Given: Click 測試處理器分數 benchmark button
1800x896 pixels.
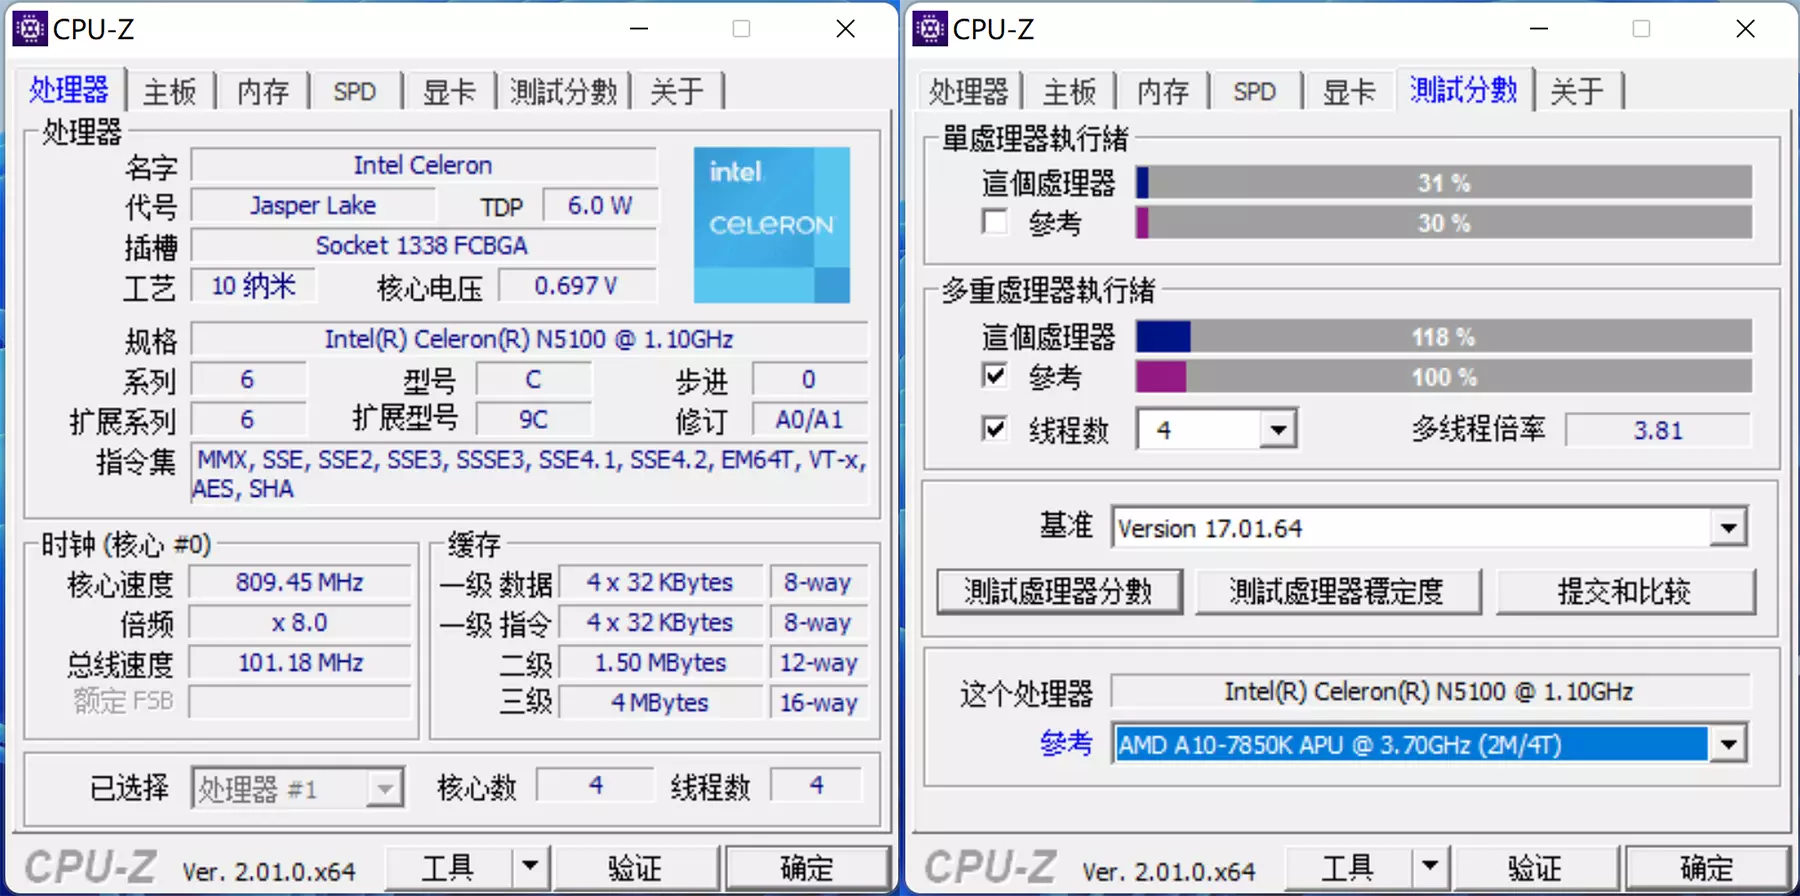Looking at the screenshot, I should (1059, 591).
